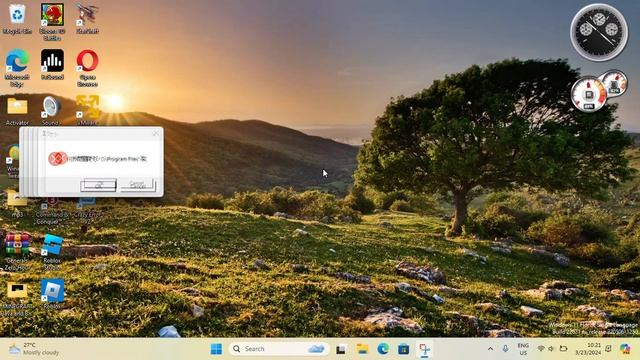Launch the yellow VMware shortcut
This screenshot has height=360, width=640.
[x=87, y=109]
